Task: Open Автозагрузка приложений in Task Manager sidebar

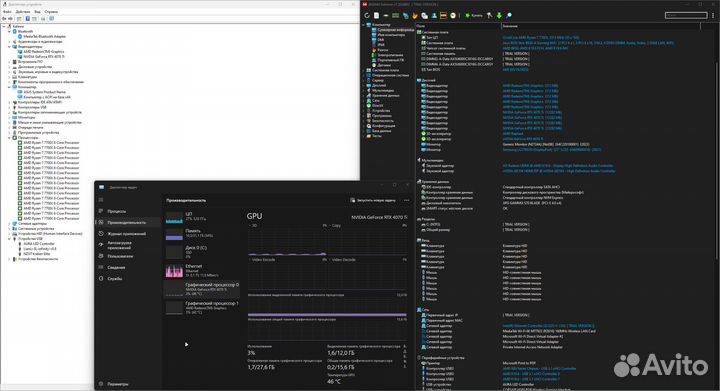Action: 119,245
